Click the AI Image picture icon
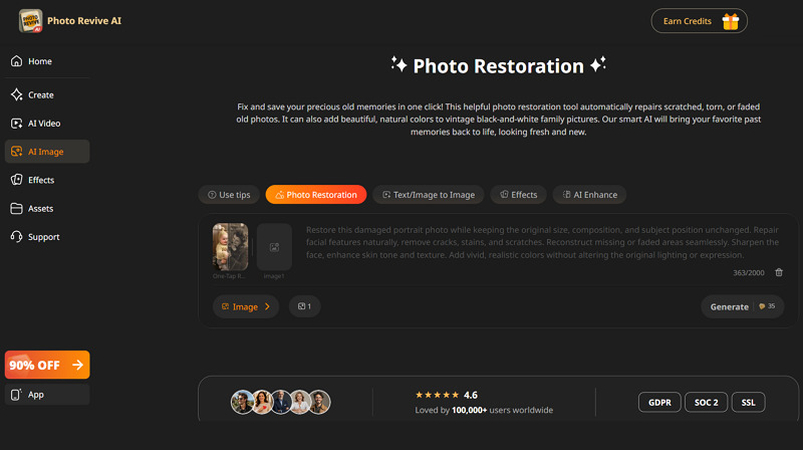The image size is (803, 450). (x=16, y=152)
